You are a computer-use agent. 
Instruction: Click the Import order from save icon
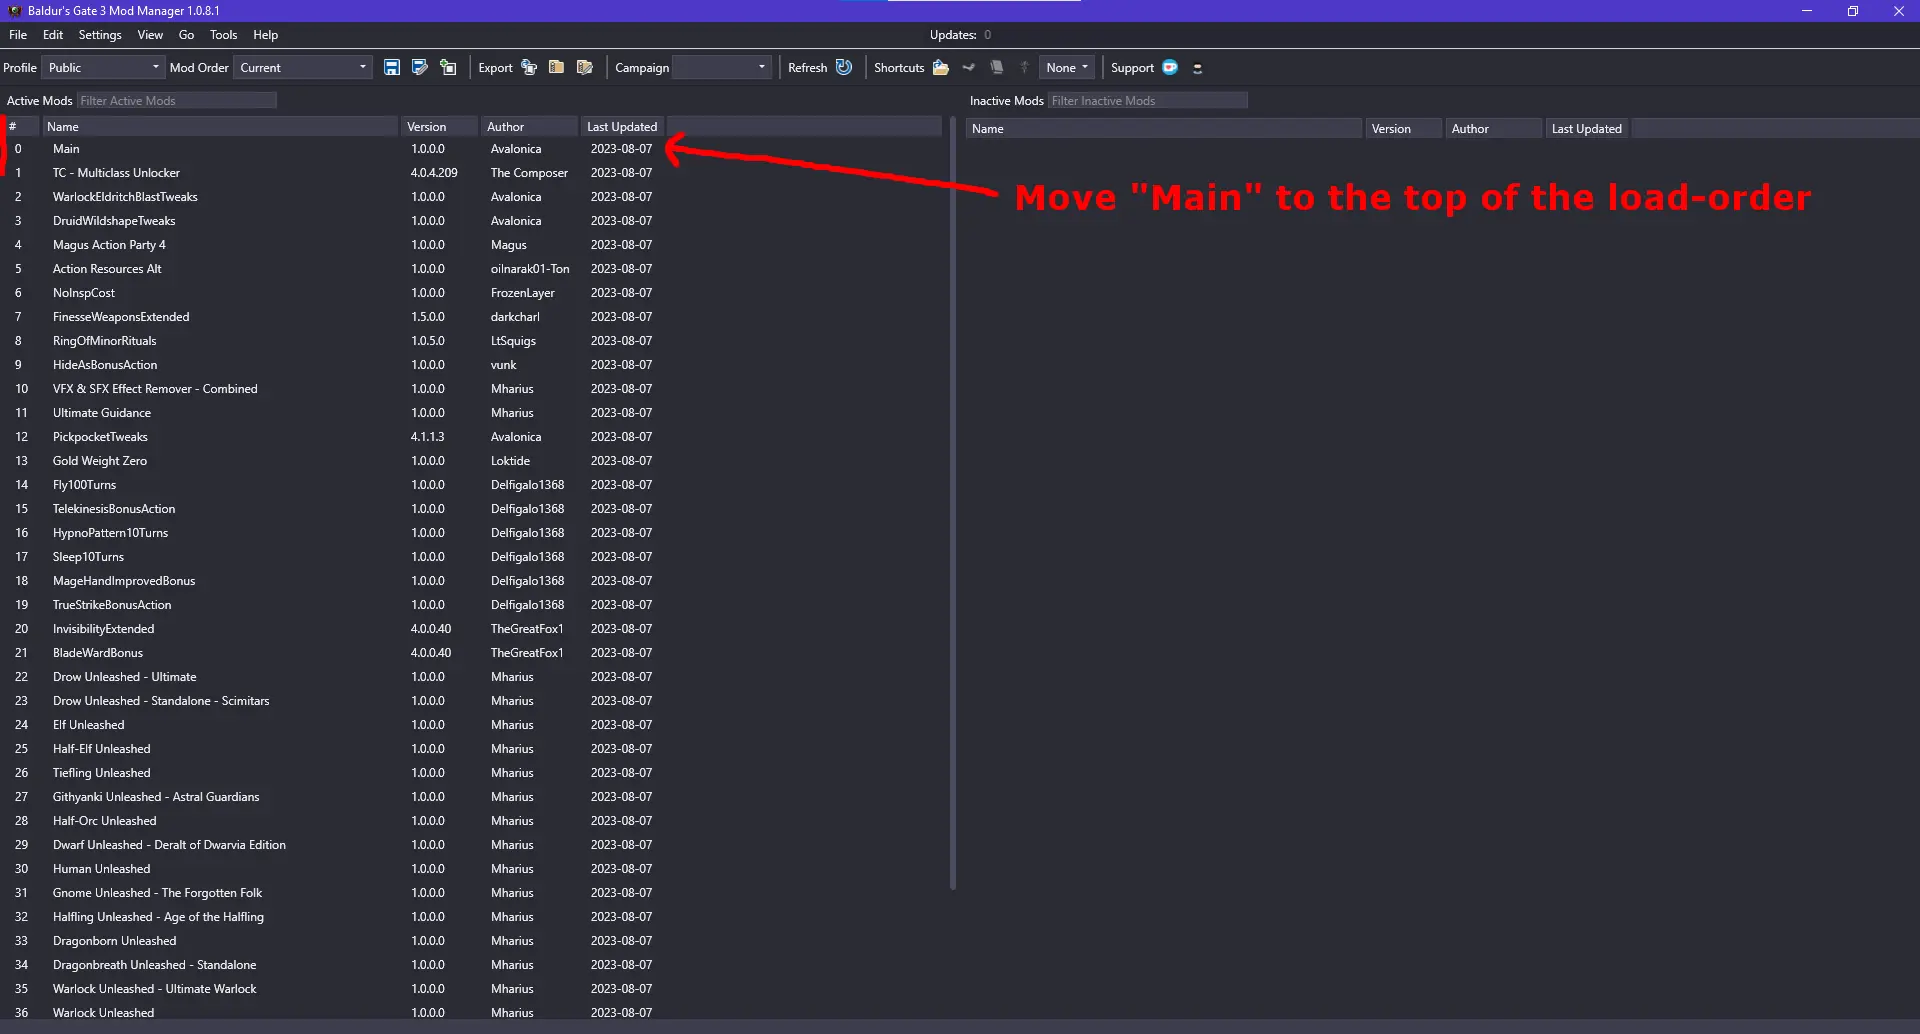pos(448,67)
